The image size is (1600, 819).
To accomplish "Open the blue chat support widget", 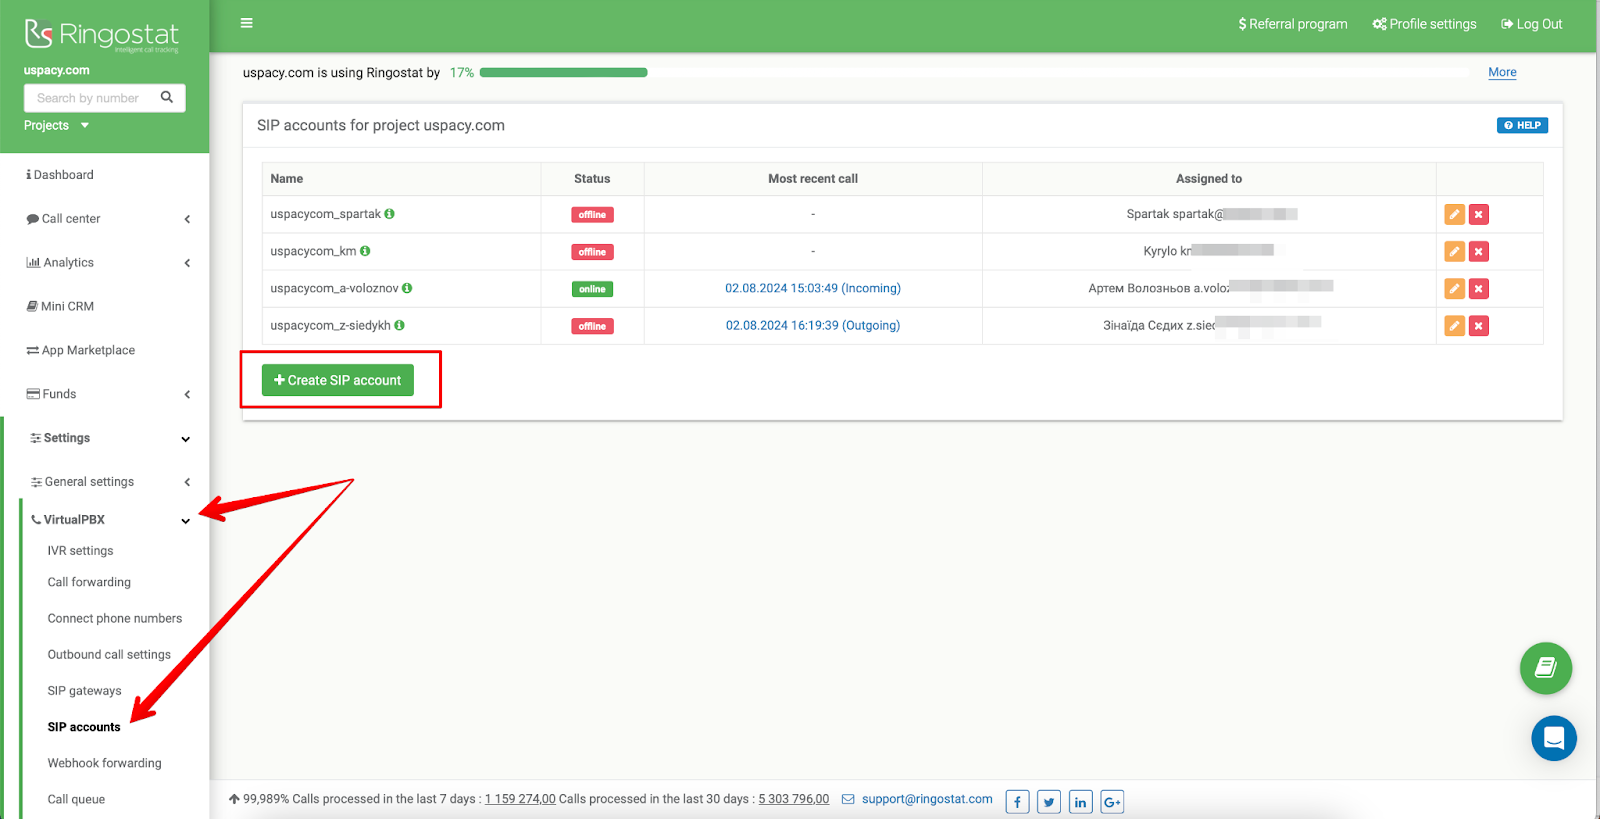I will 1554,738.
